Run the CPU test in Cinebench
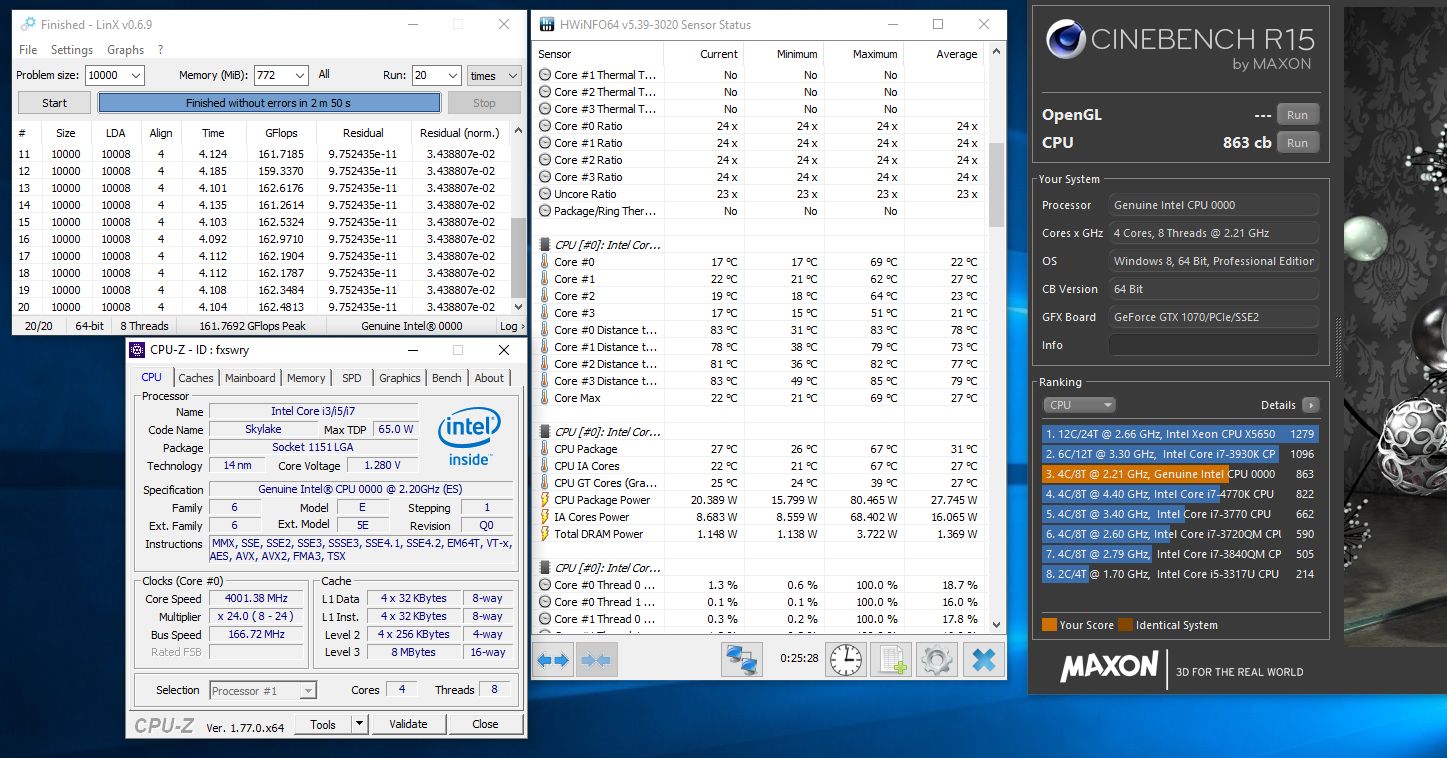Screen dimensions: 1447x758 coord(1297,143)
